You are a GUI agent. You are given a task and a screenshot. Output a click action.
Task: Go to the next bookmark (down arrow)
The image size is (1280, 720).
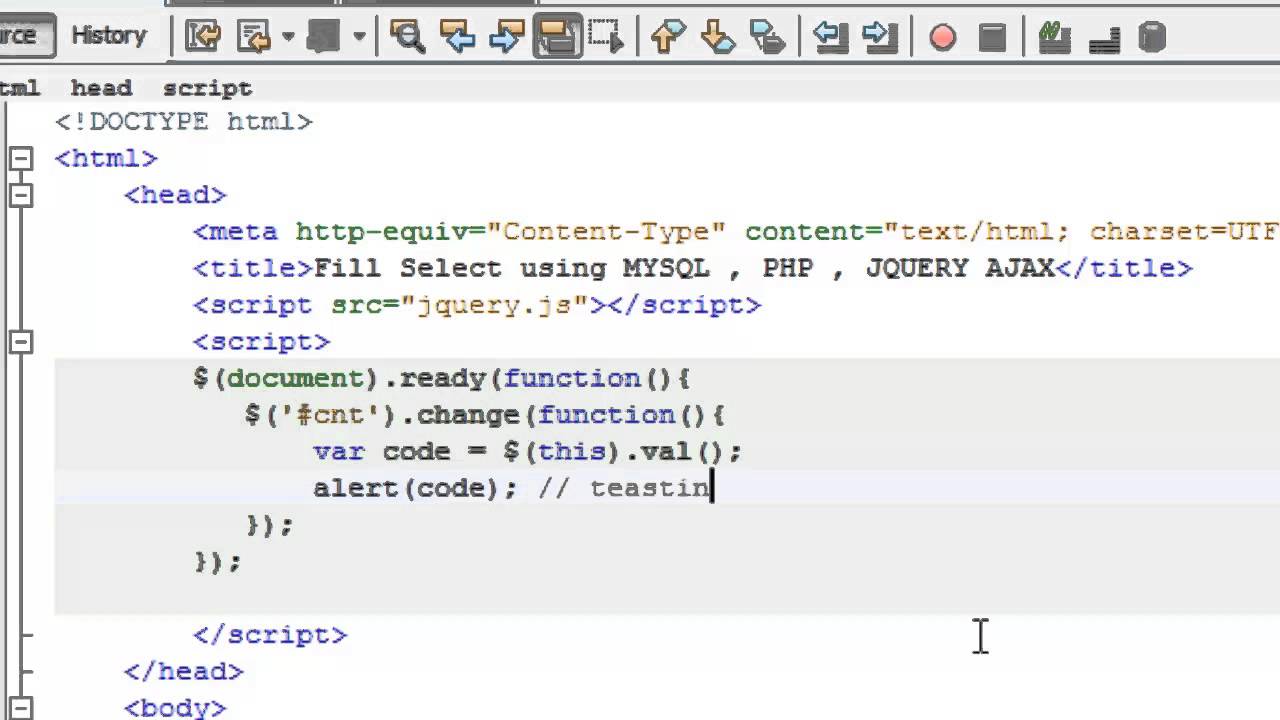[717, 37]
